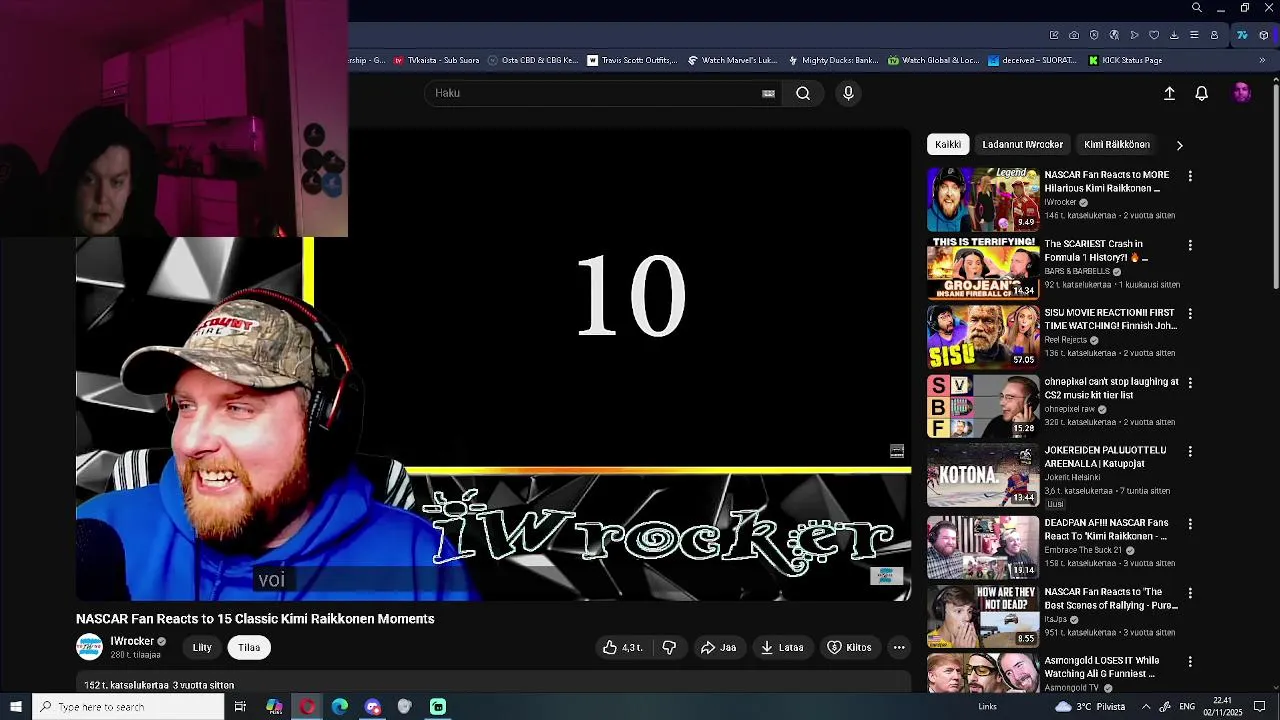Viewport: 1280px width, 720px height.
Task: Click the Windows taskbar search box
Action: pos(128,707)
